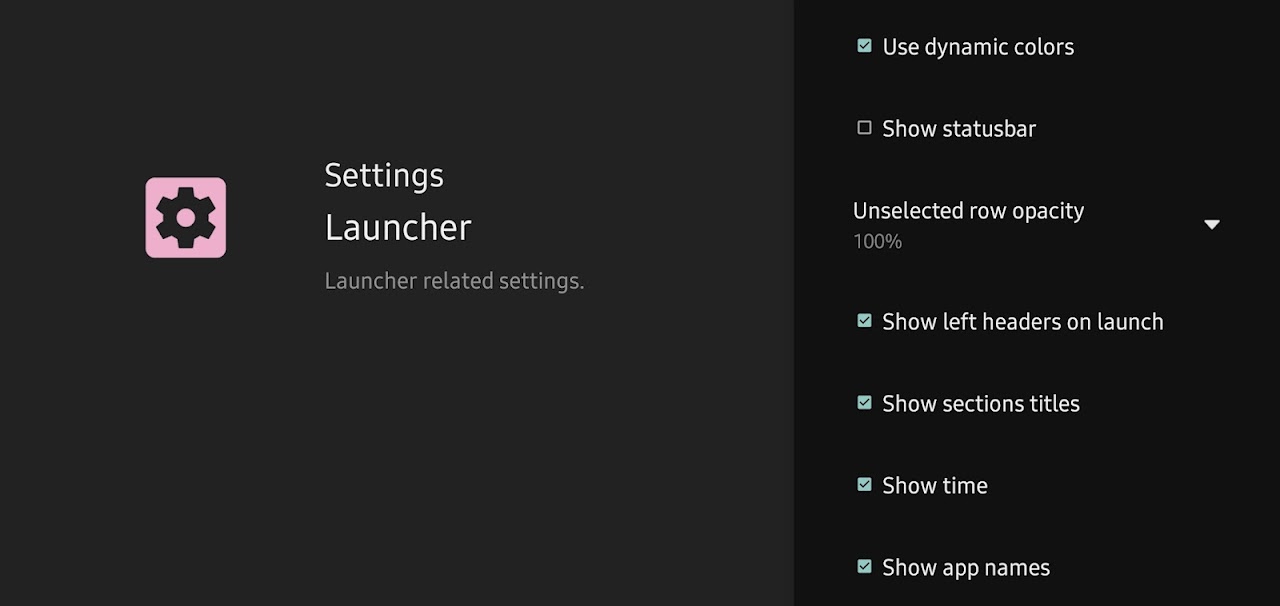
Task: Open the Unselected row opacity option label
Action: coord(968,211)
